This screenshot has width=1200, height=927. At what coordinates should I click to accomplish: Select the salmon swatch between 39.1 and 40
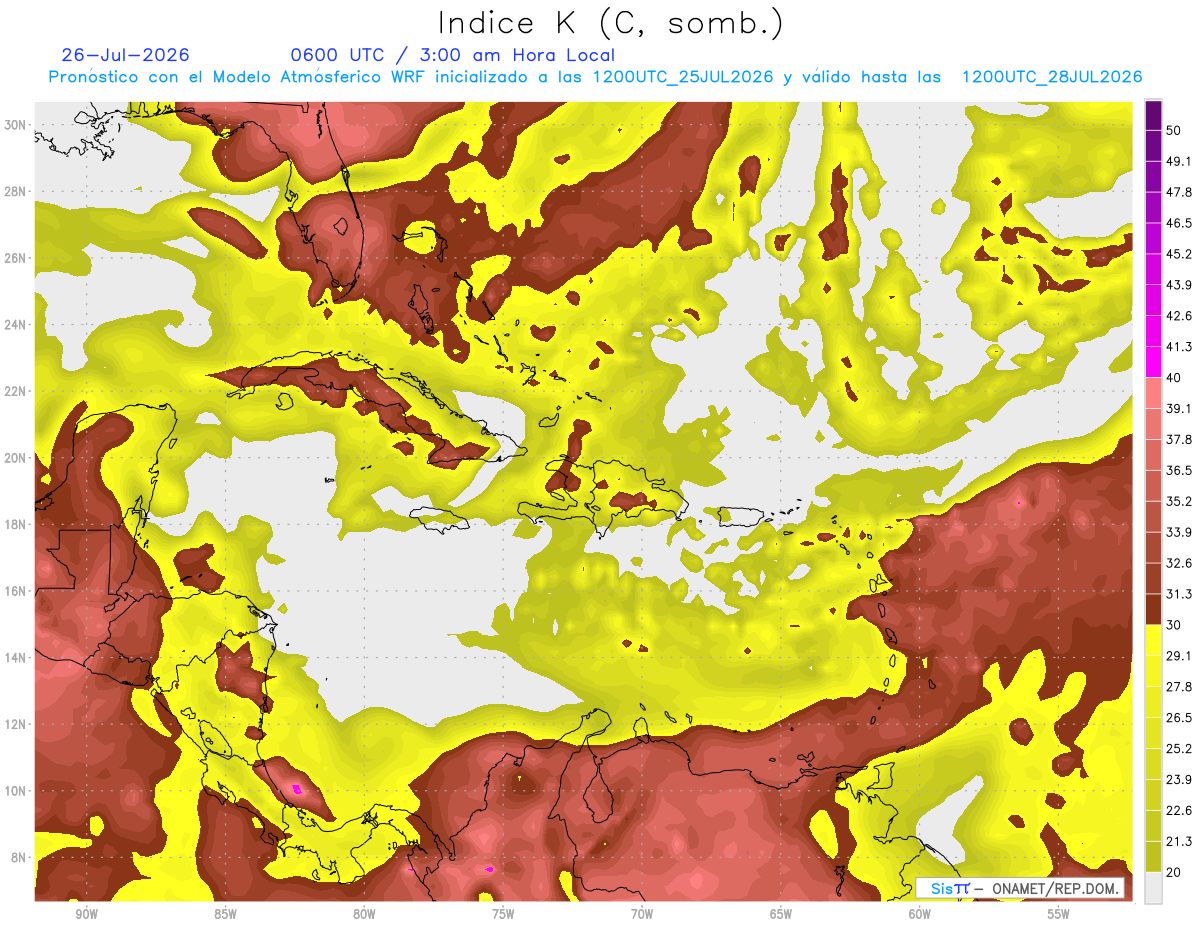click(1154, 393)
